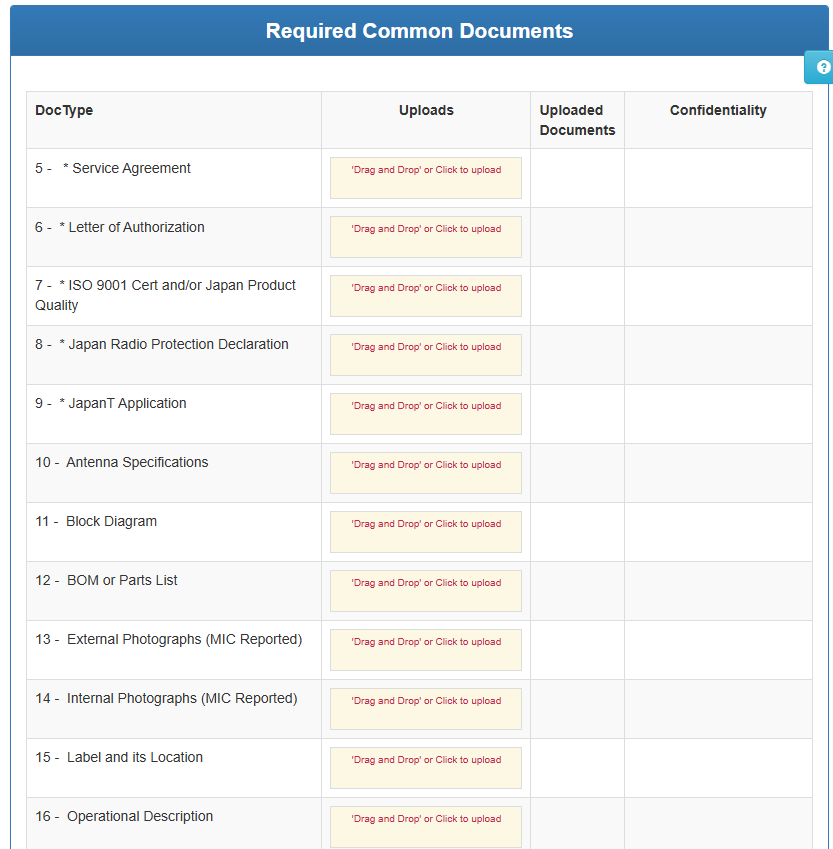Upload Label and its Location document
The height and width of the screenshot is (849, 833).
click(x=426, y=768)
